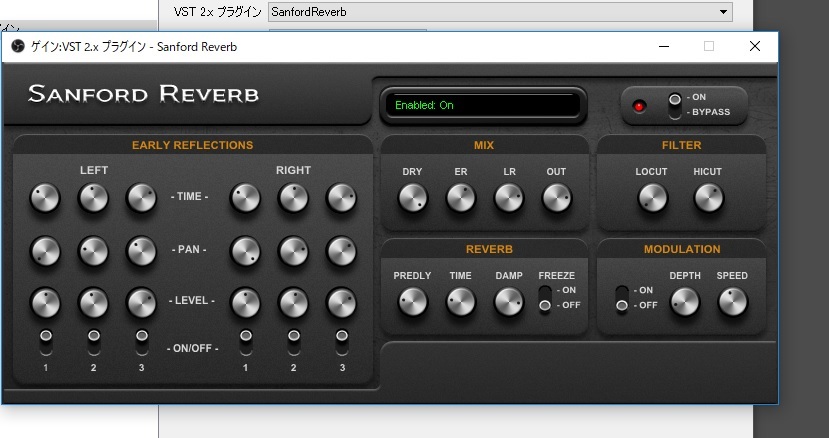This screenshot has width=829, height=438.
Task: Click the Enabled: On display screen
Action: (x=483, y=105)
